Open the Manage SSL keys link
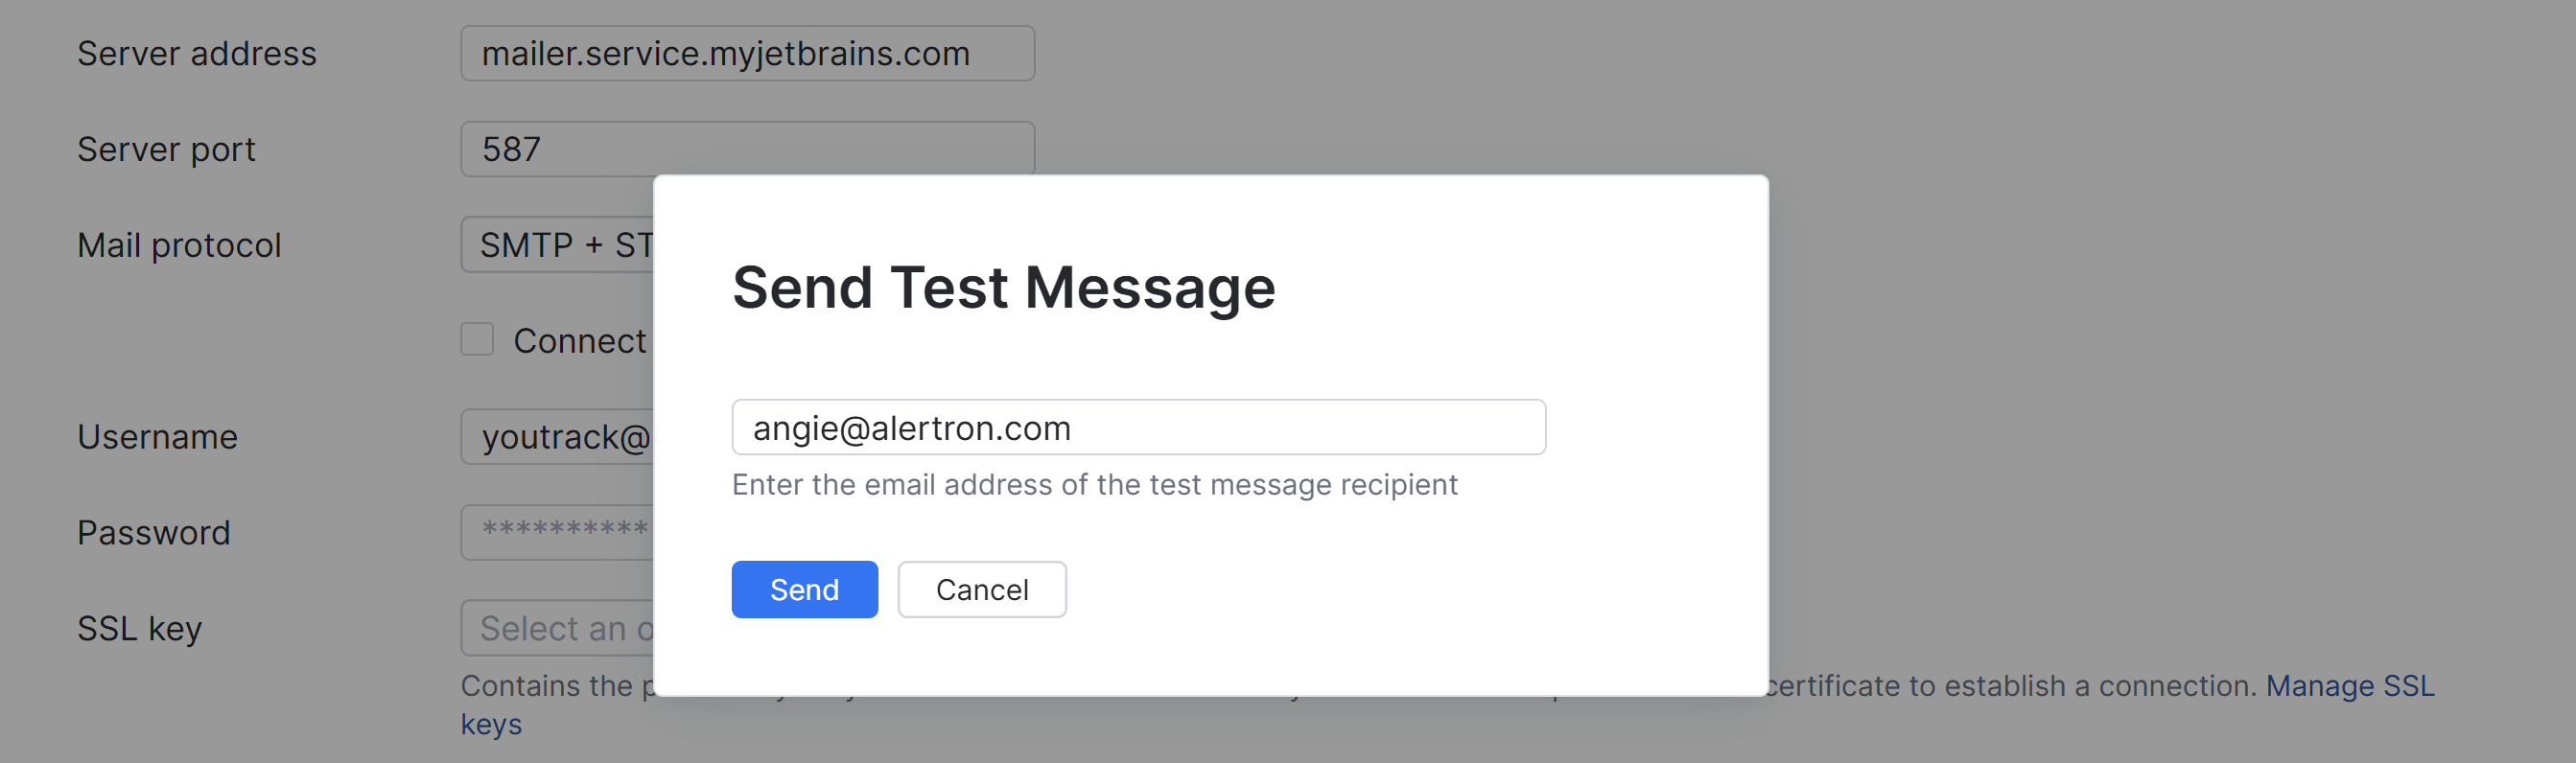Screen dimensions: 2576x763 tap(2348, 686)
